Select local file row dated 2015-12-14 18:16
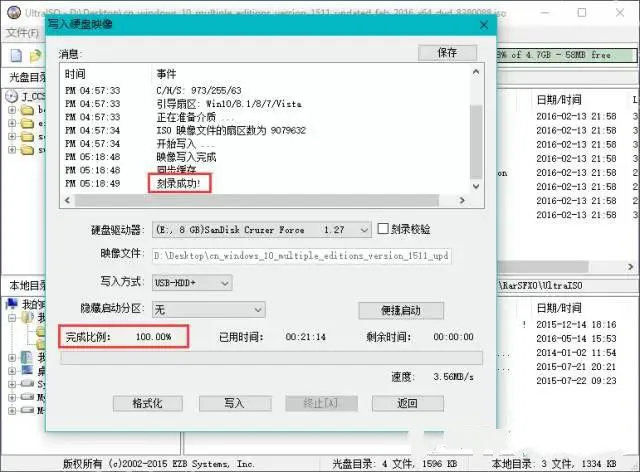 (576, 325)
